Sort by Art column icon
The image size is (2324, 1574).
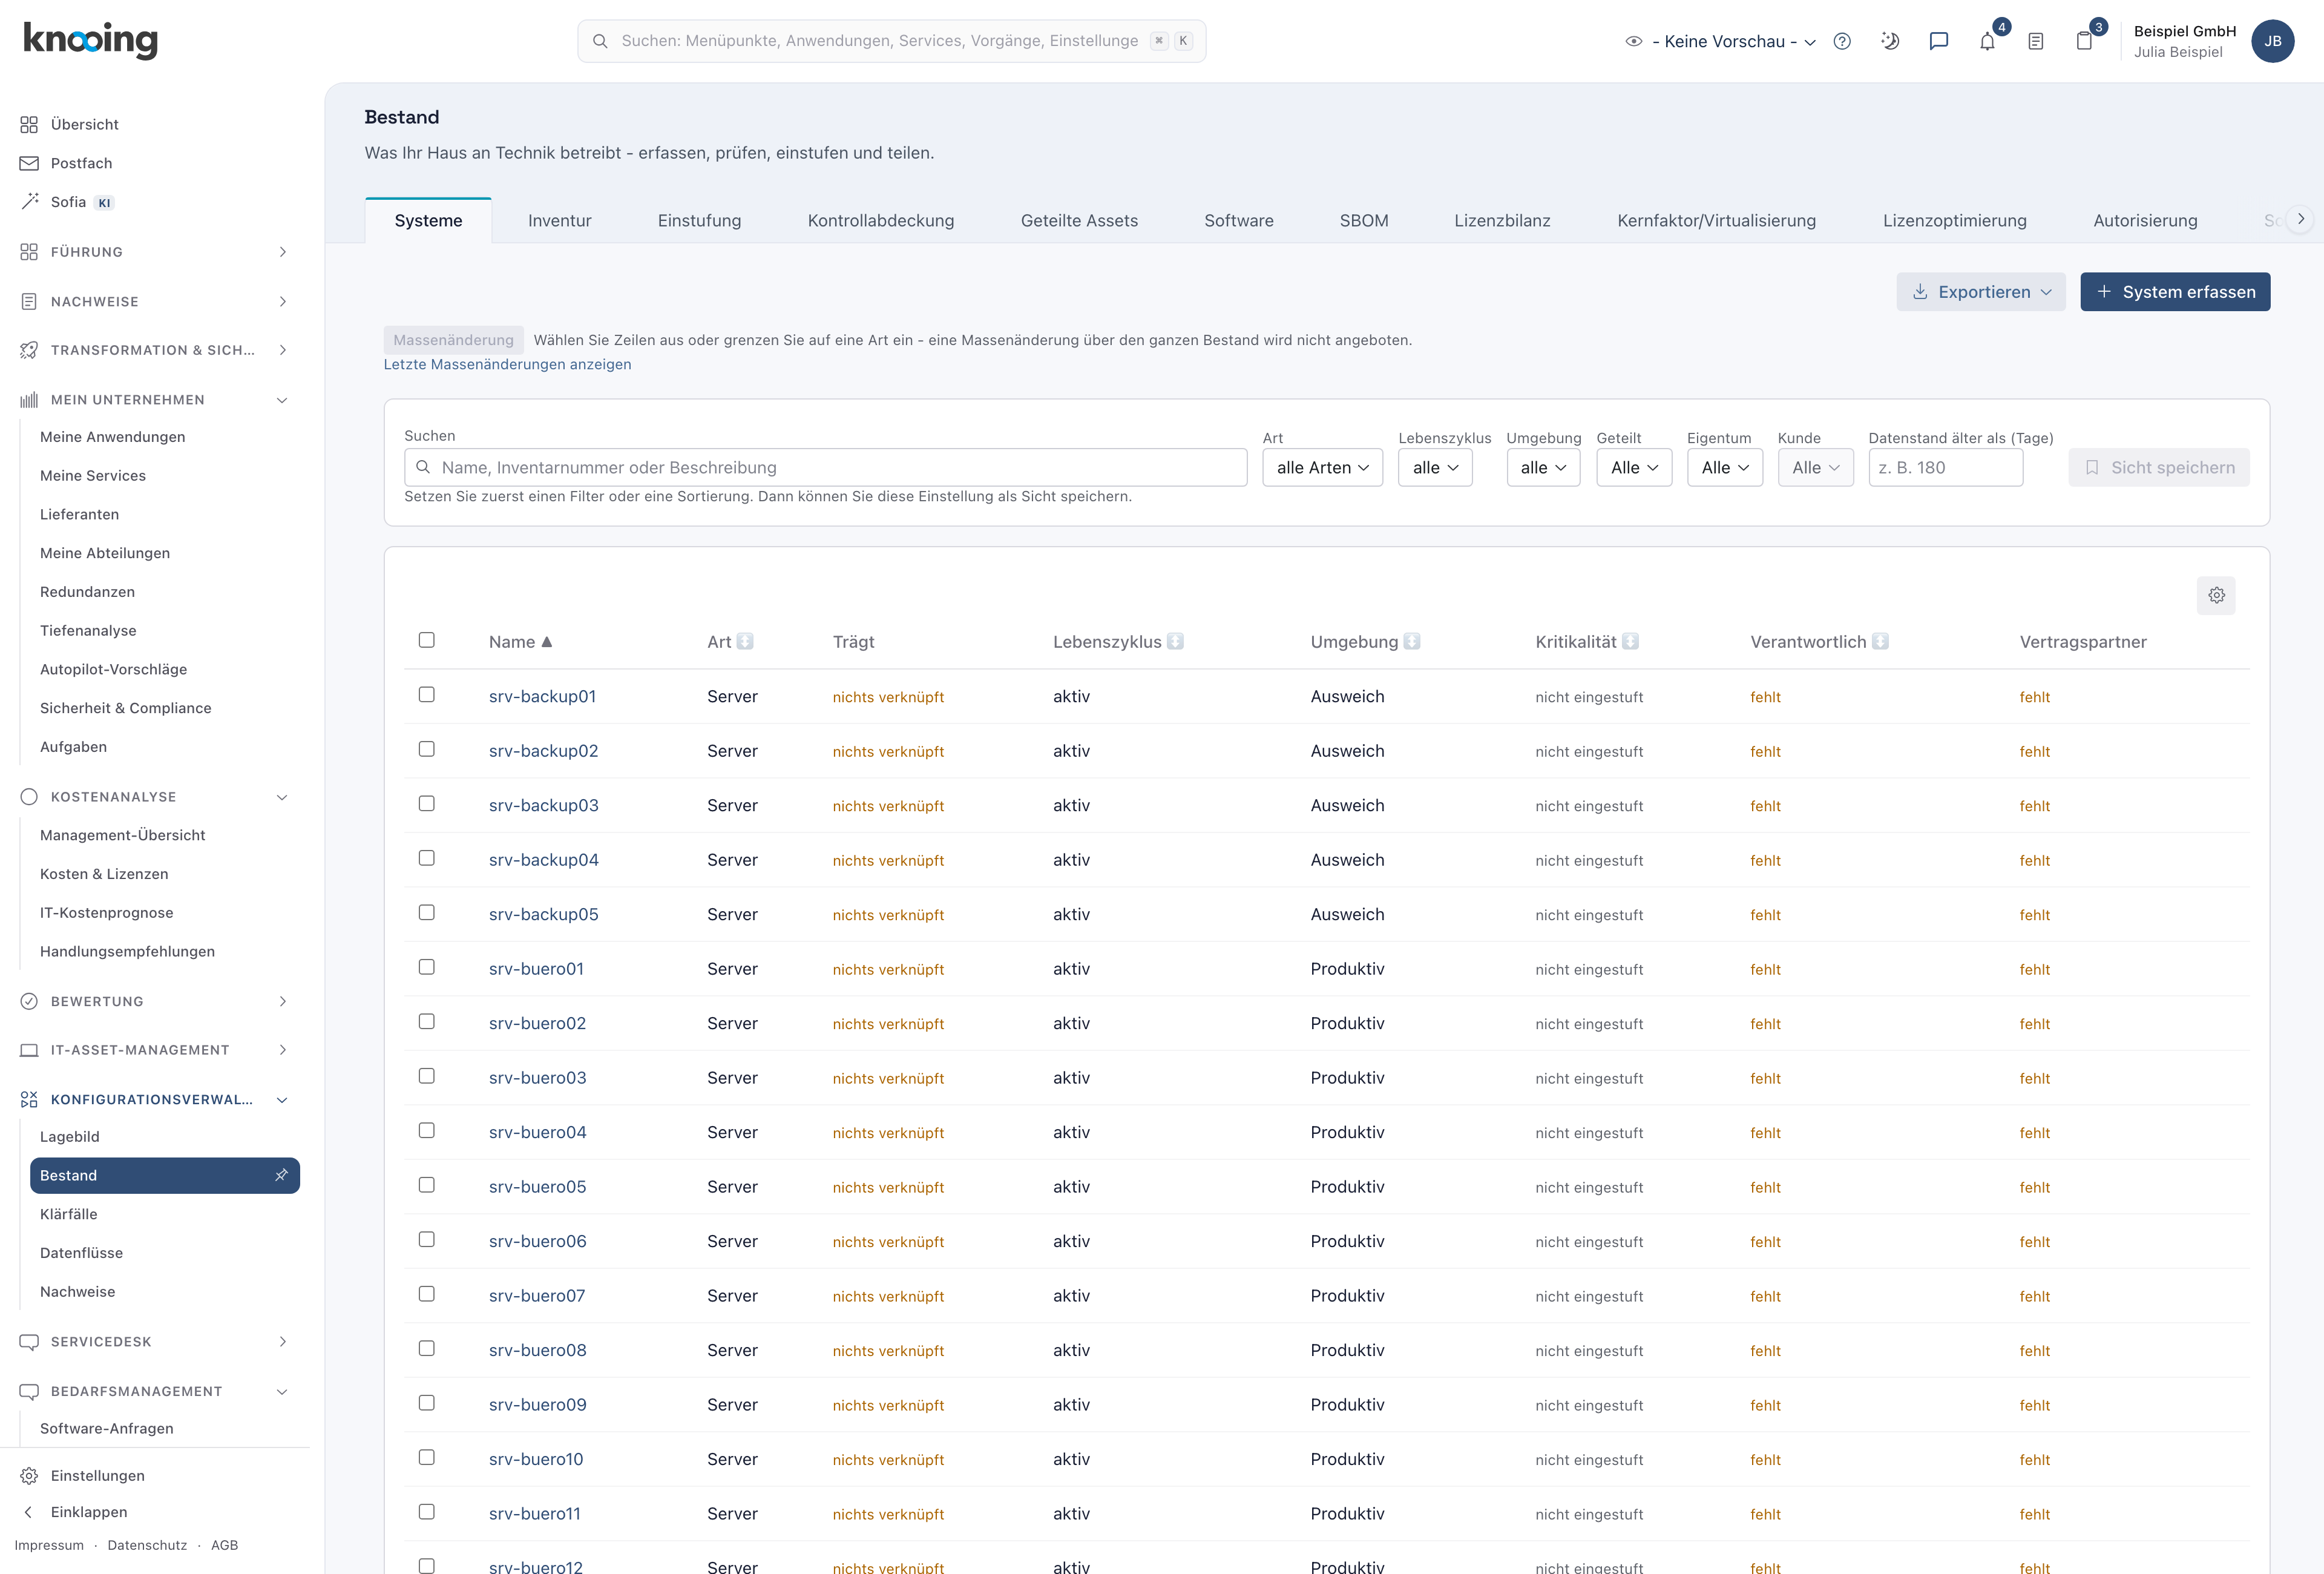pyautogui.click(x=745, y=641)
